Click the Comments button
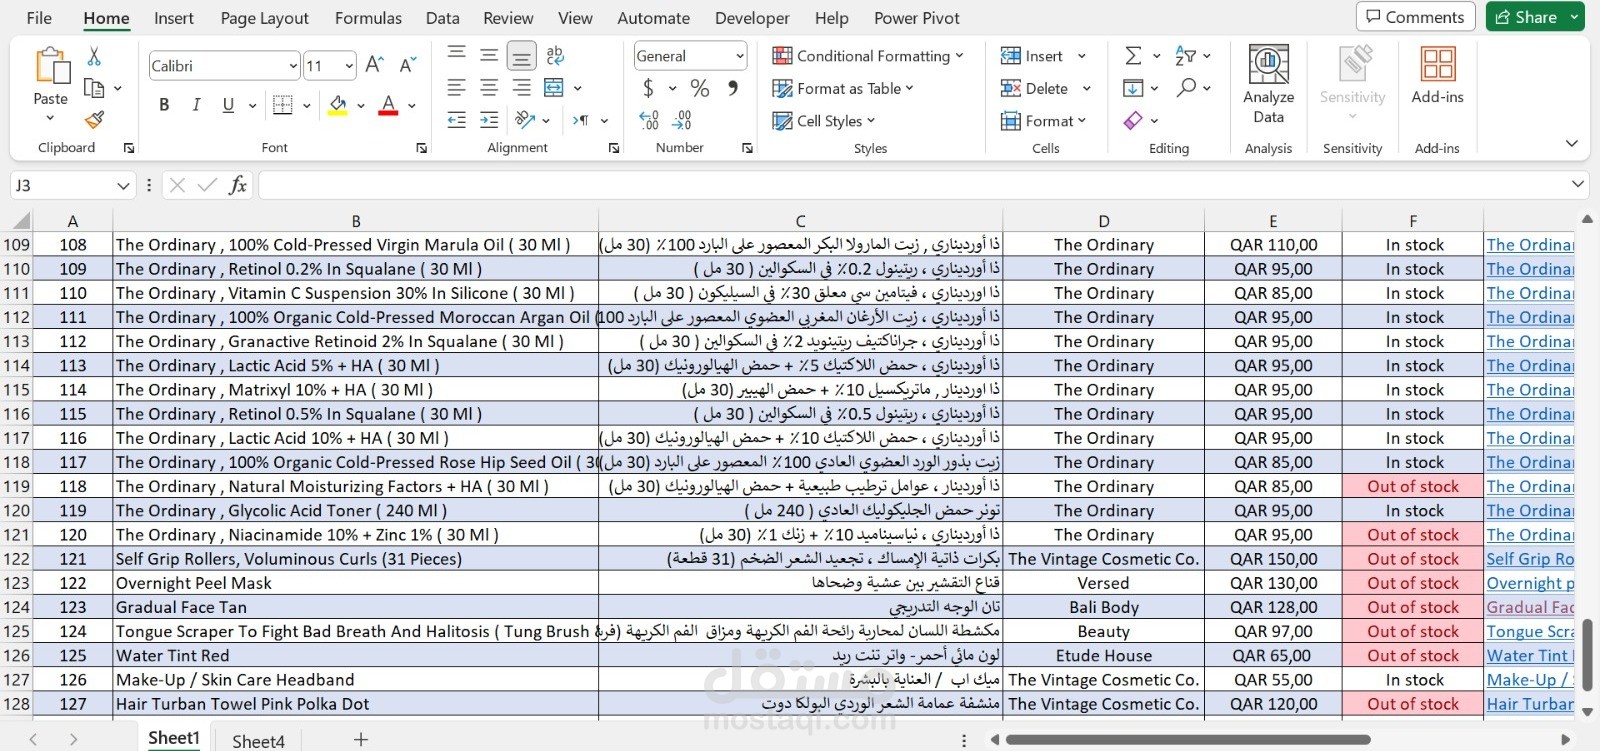 tap(1415, 17)
